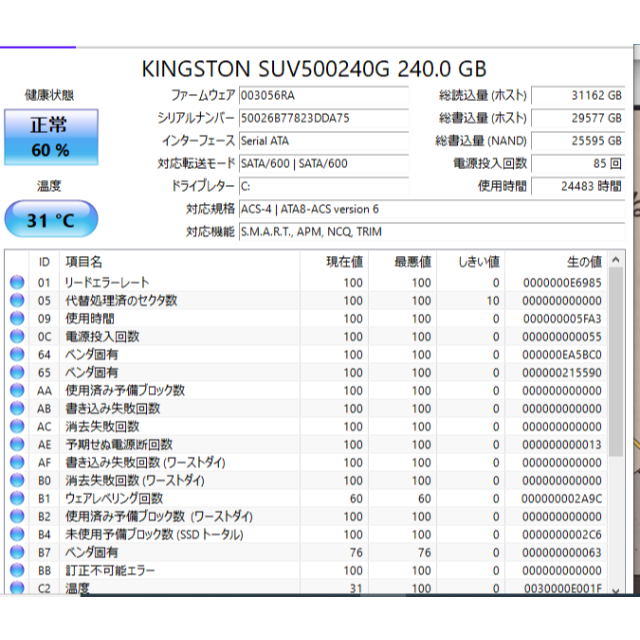Click the serial number field 50026B77823DDA75
The height and width of the screenshot is (640, 640).
(324, 118)
